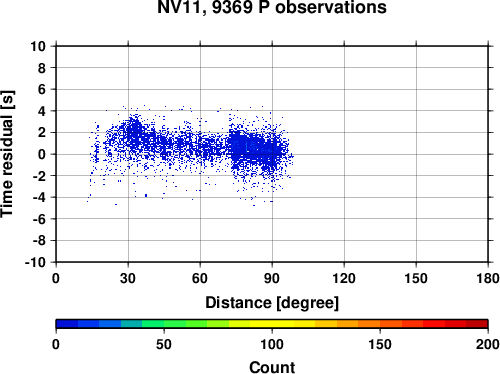The width and height of the screenshot is (500, 374).
Task: Click the colorbar tick label 200
Action: click(488, 344)
